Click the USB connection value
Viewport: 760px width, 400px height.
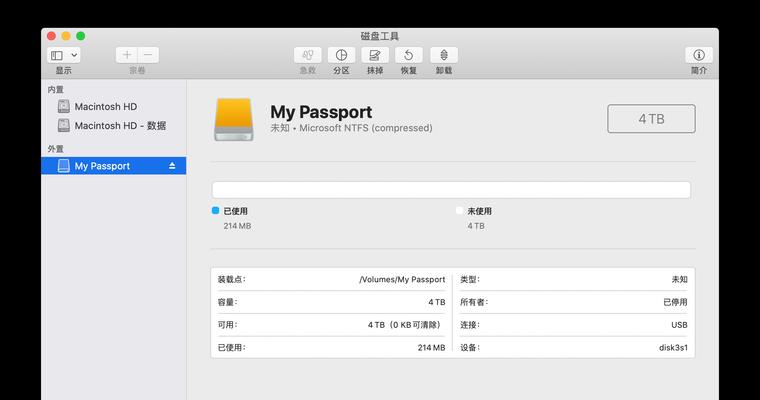[x=679, y=325]
